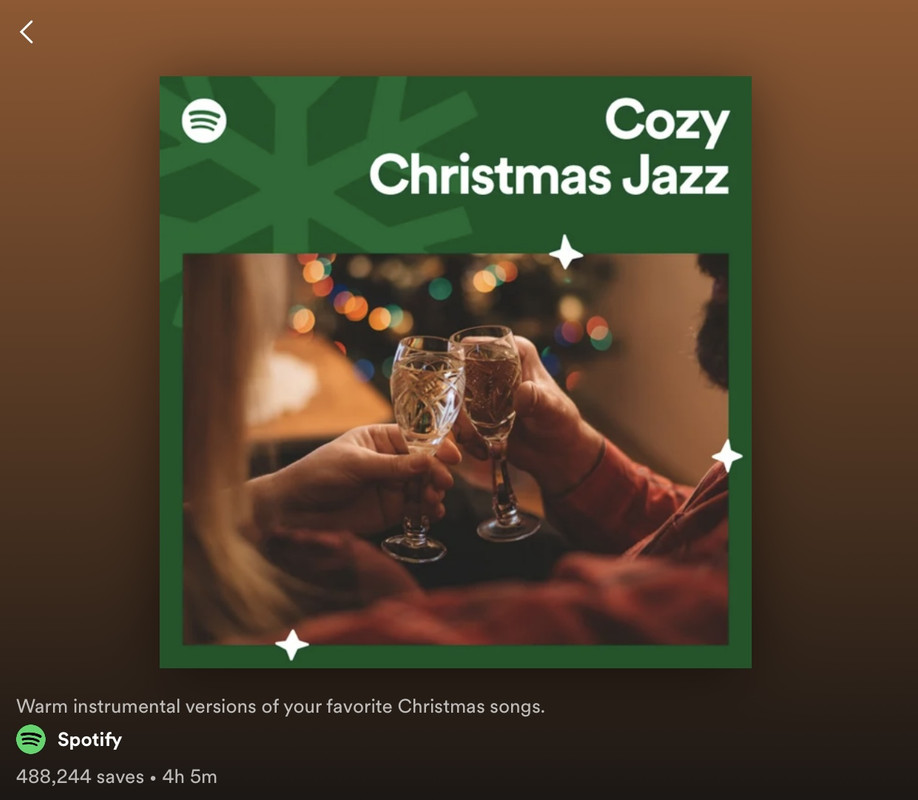Go back using the left chevron arrow
The width and height of the screenshot is (918, 800).
coord(26,32)
